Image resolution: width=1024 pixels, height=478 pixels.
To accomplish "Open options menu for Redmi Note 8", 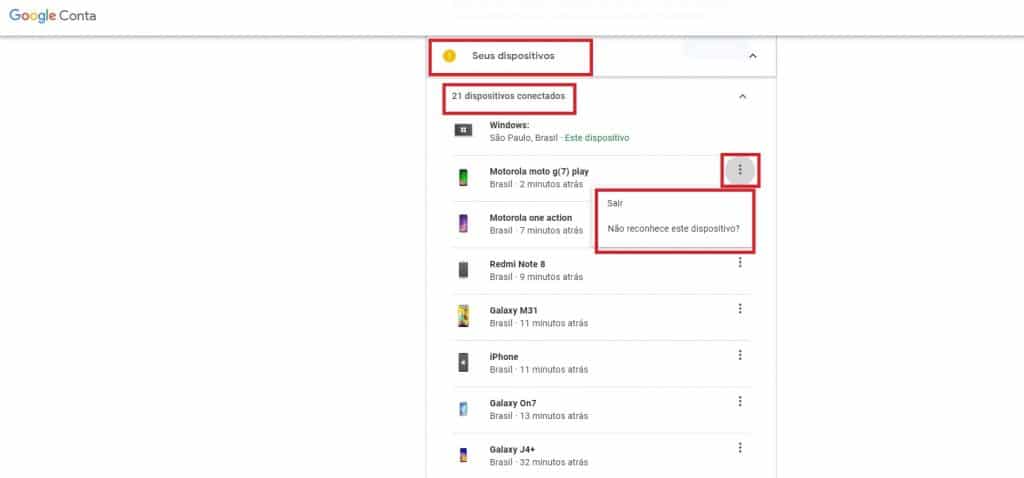I will coord(740,263).
